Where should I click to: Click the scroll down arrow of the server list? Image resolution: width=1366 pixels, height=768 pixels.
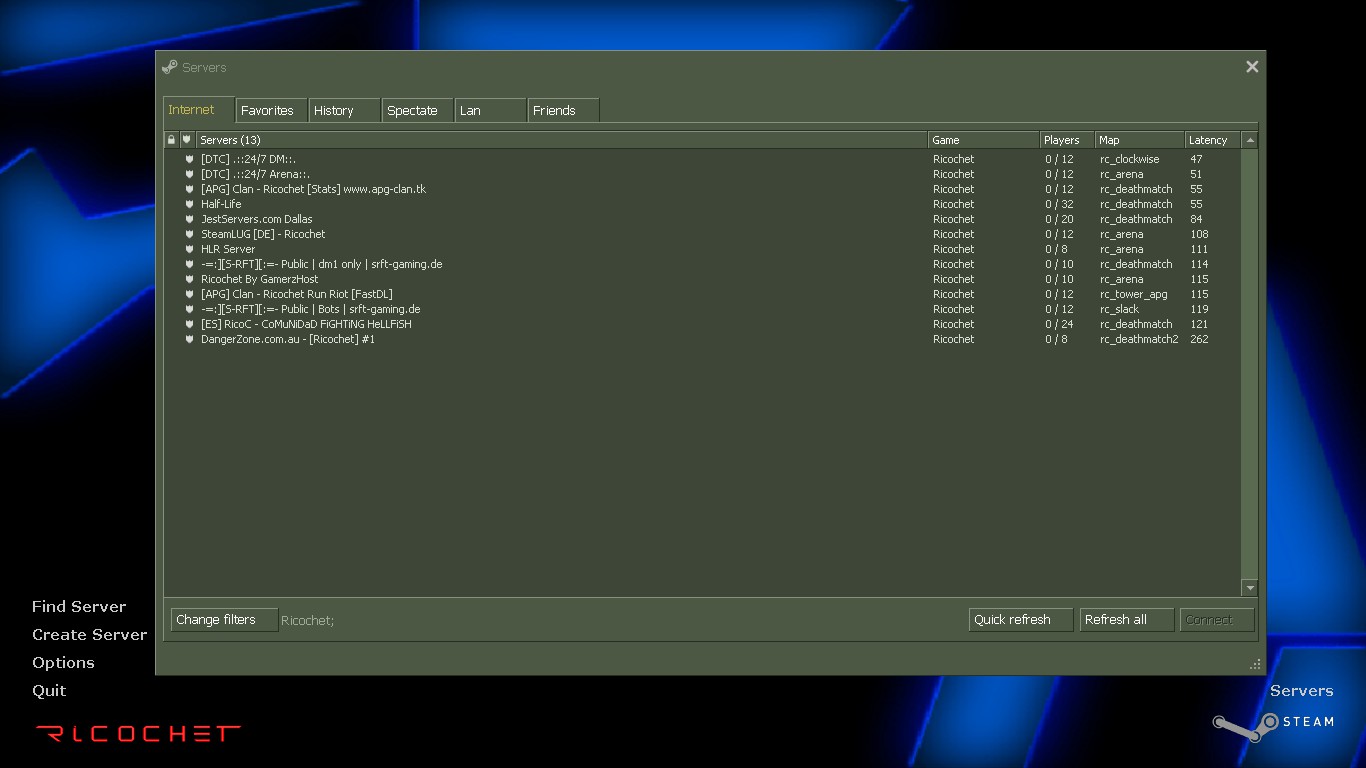[1249, 588]
